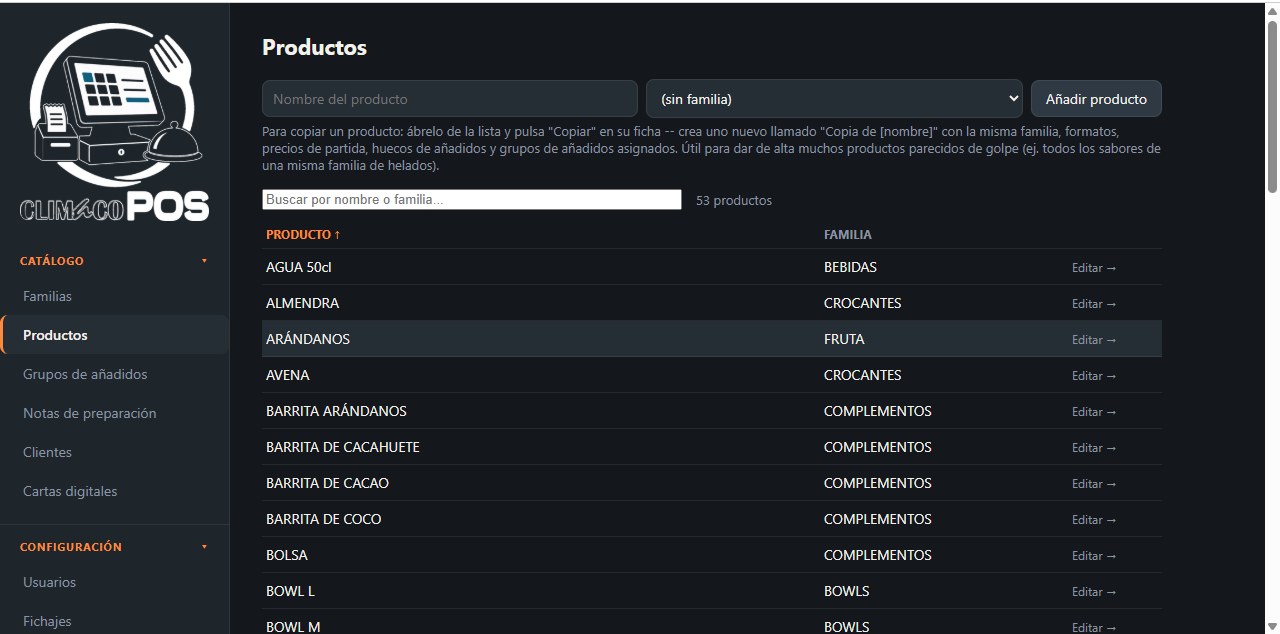Sort by the PRODUCTO column header
This screenshot has height=634, width=1280.
point(303,235)
